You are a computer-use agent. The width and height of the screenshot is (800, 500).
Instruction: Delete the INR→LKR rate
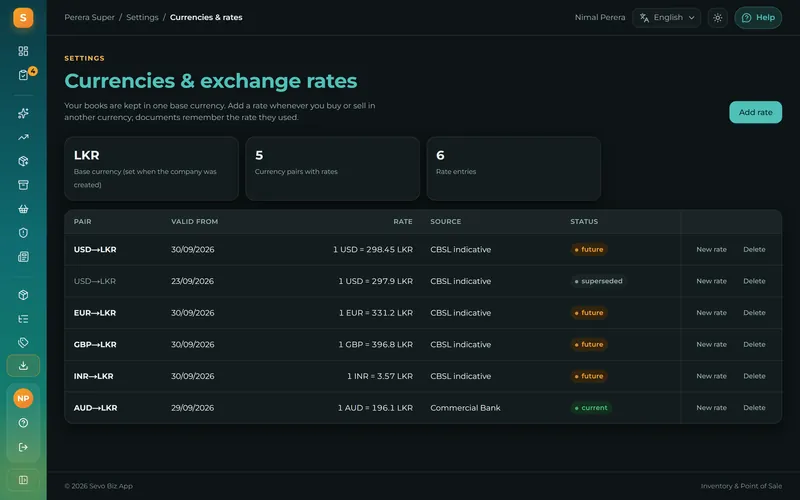pos(754,376)
